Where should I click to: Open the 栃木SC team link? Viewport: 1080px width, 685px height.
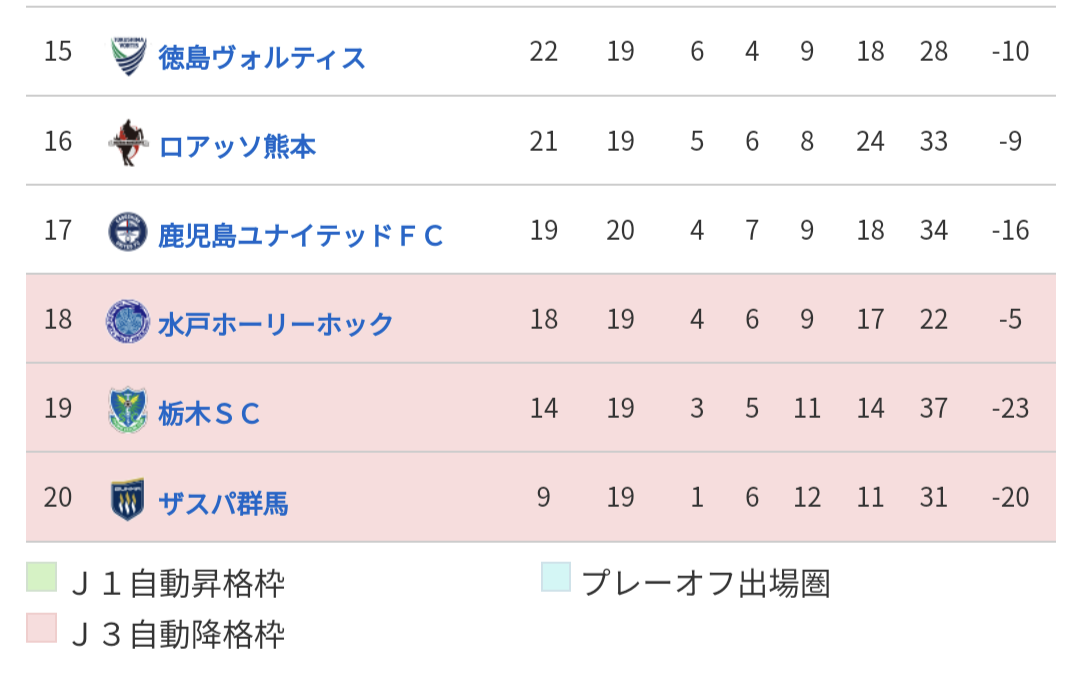[x=209, y=413]
